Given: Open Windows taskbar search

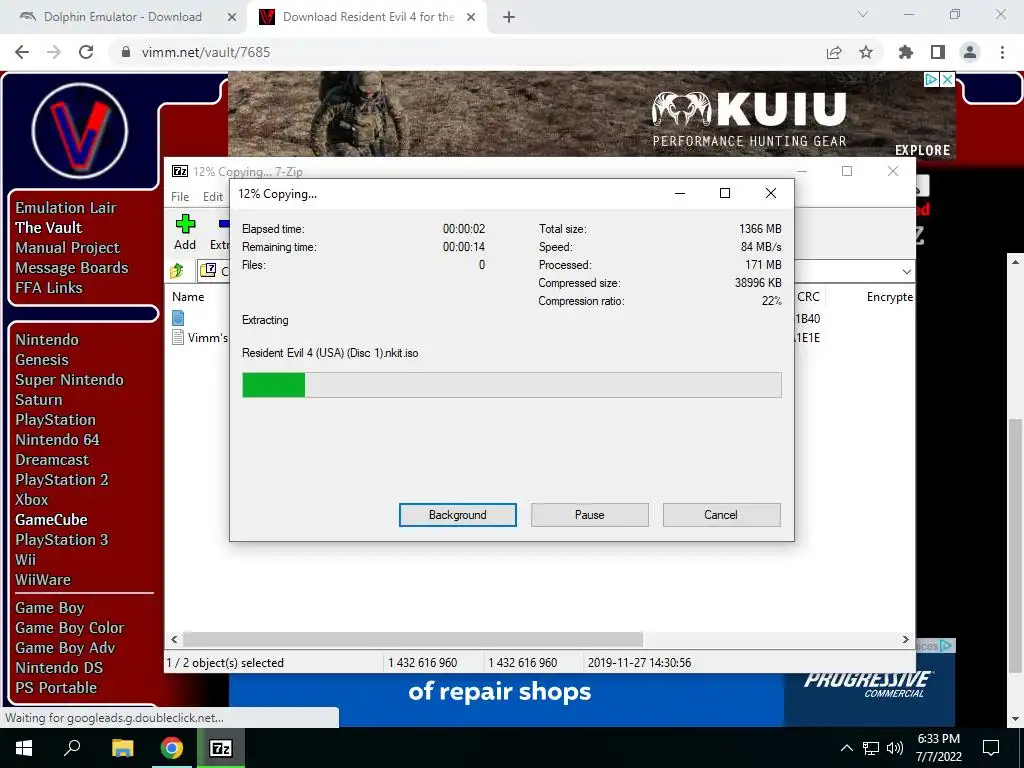Looking at the screenshot, I should 72,748.
